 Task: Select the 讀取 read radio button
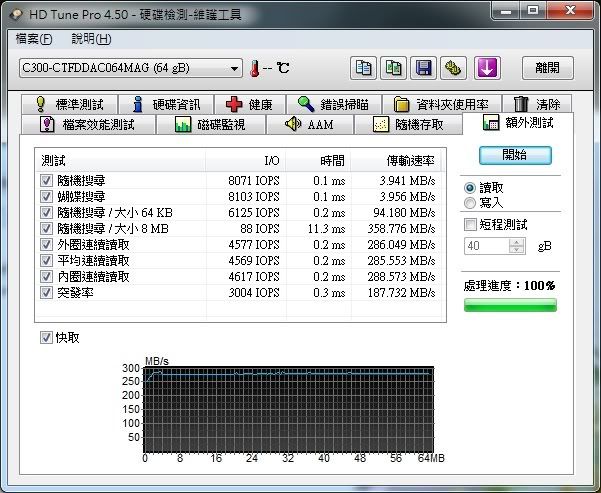[x=470, y=188]
